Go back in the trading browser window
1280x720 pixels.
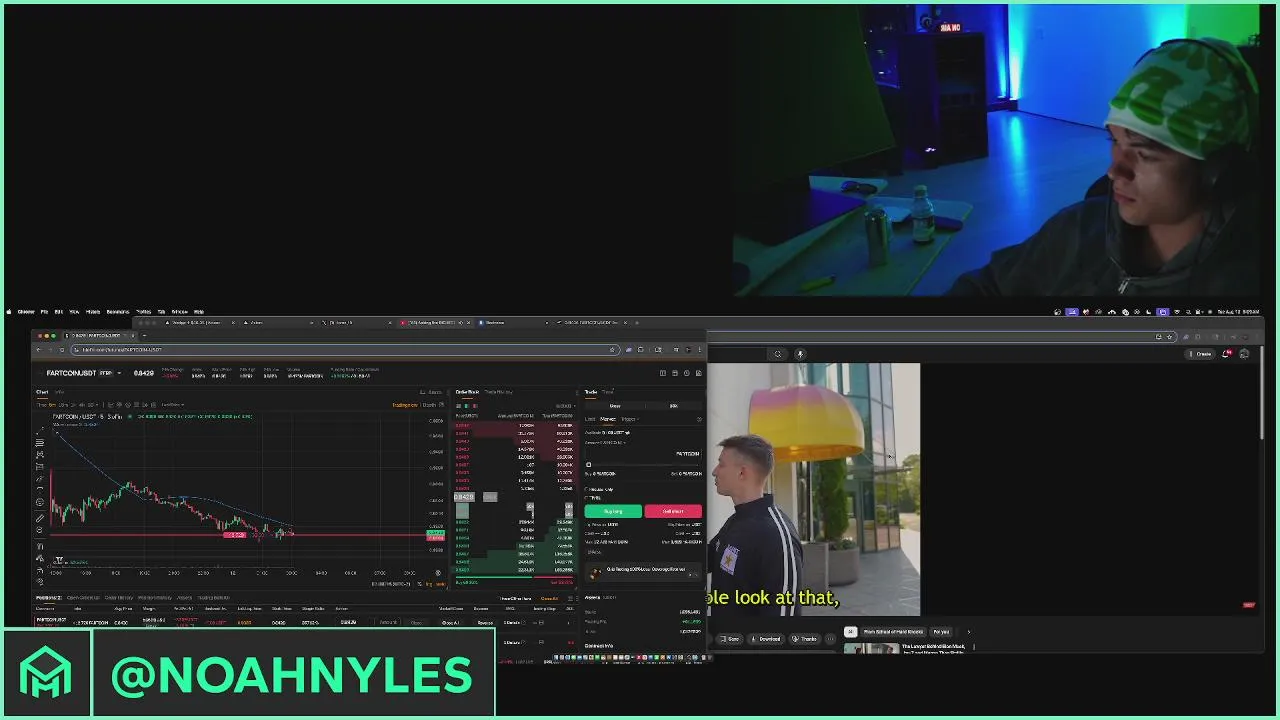pos(39,350)
